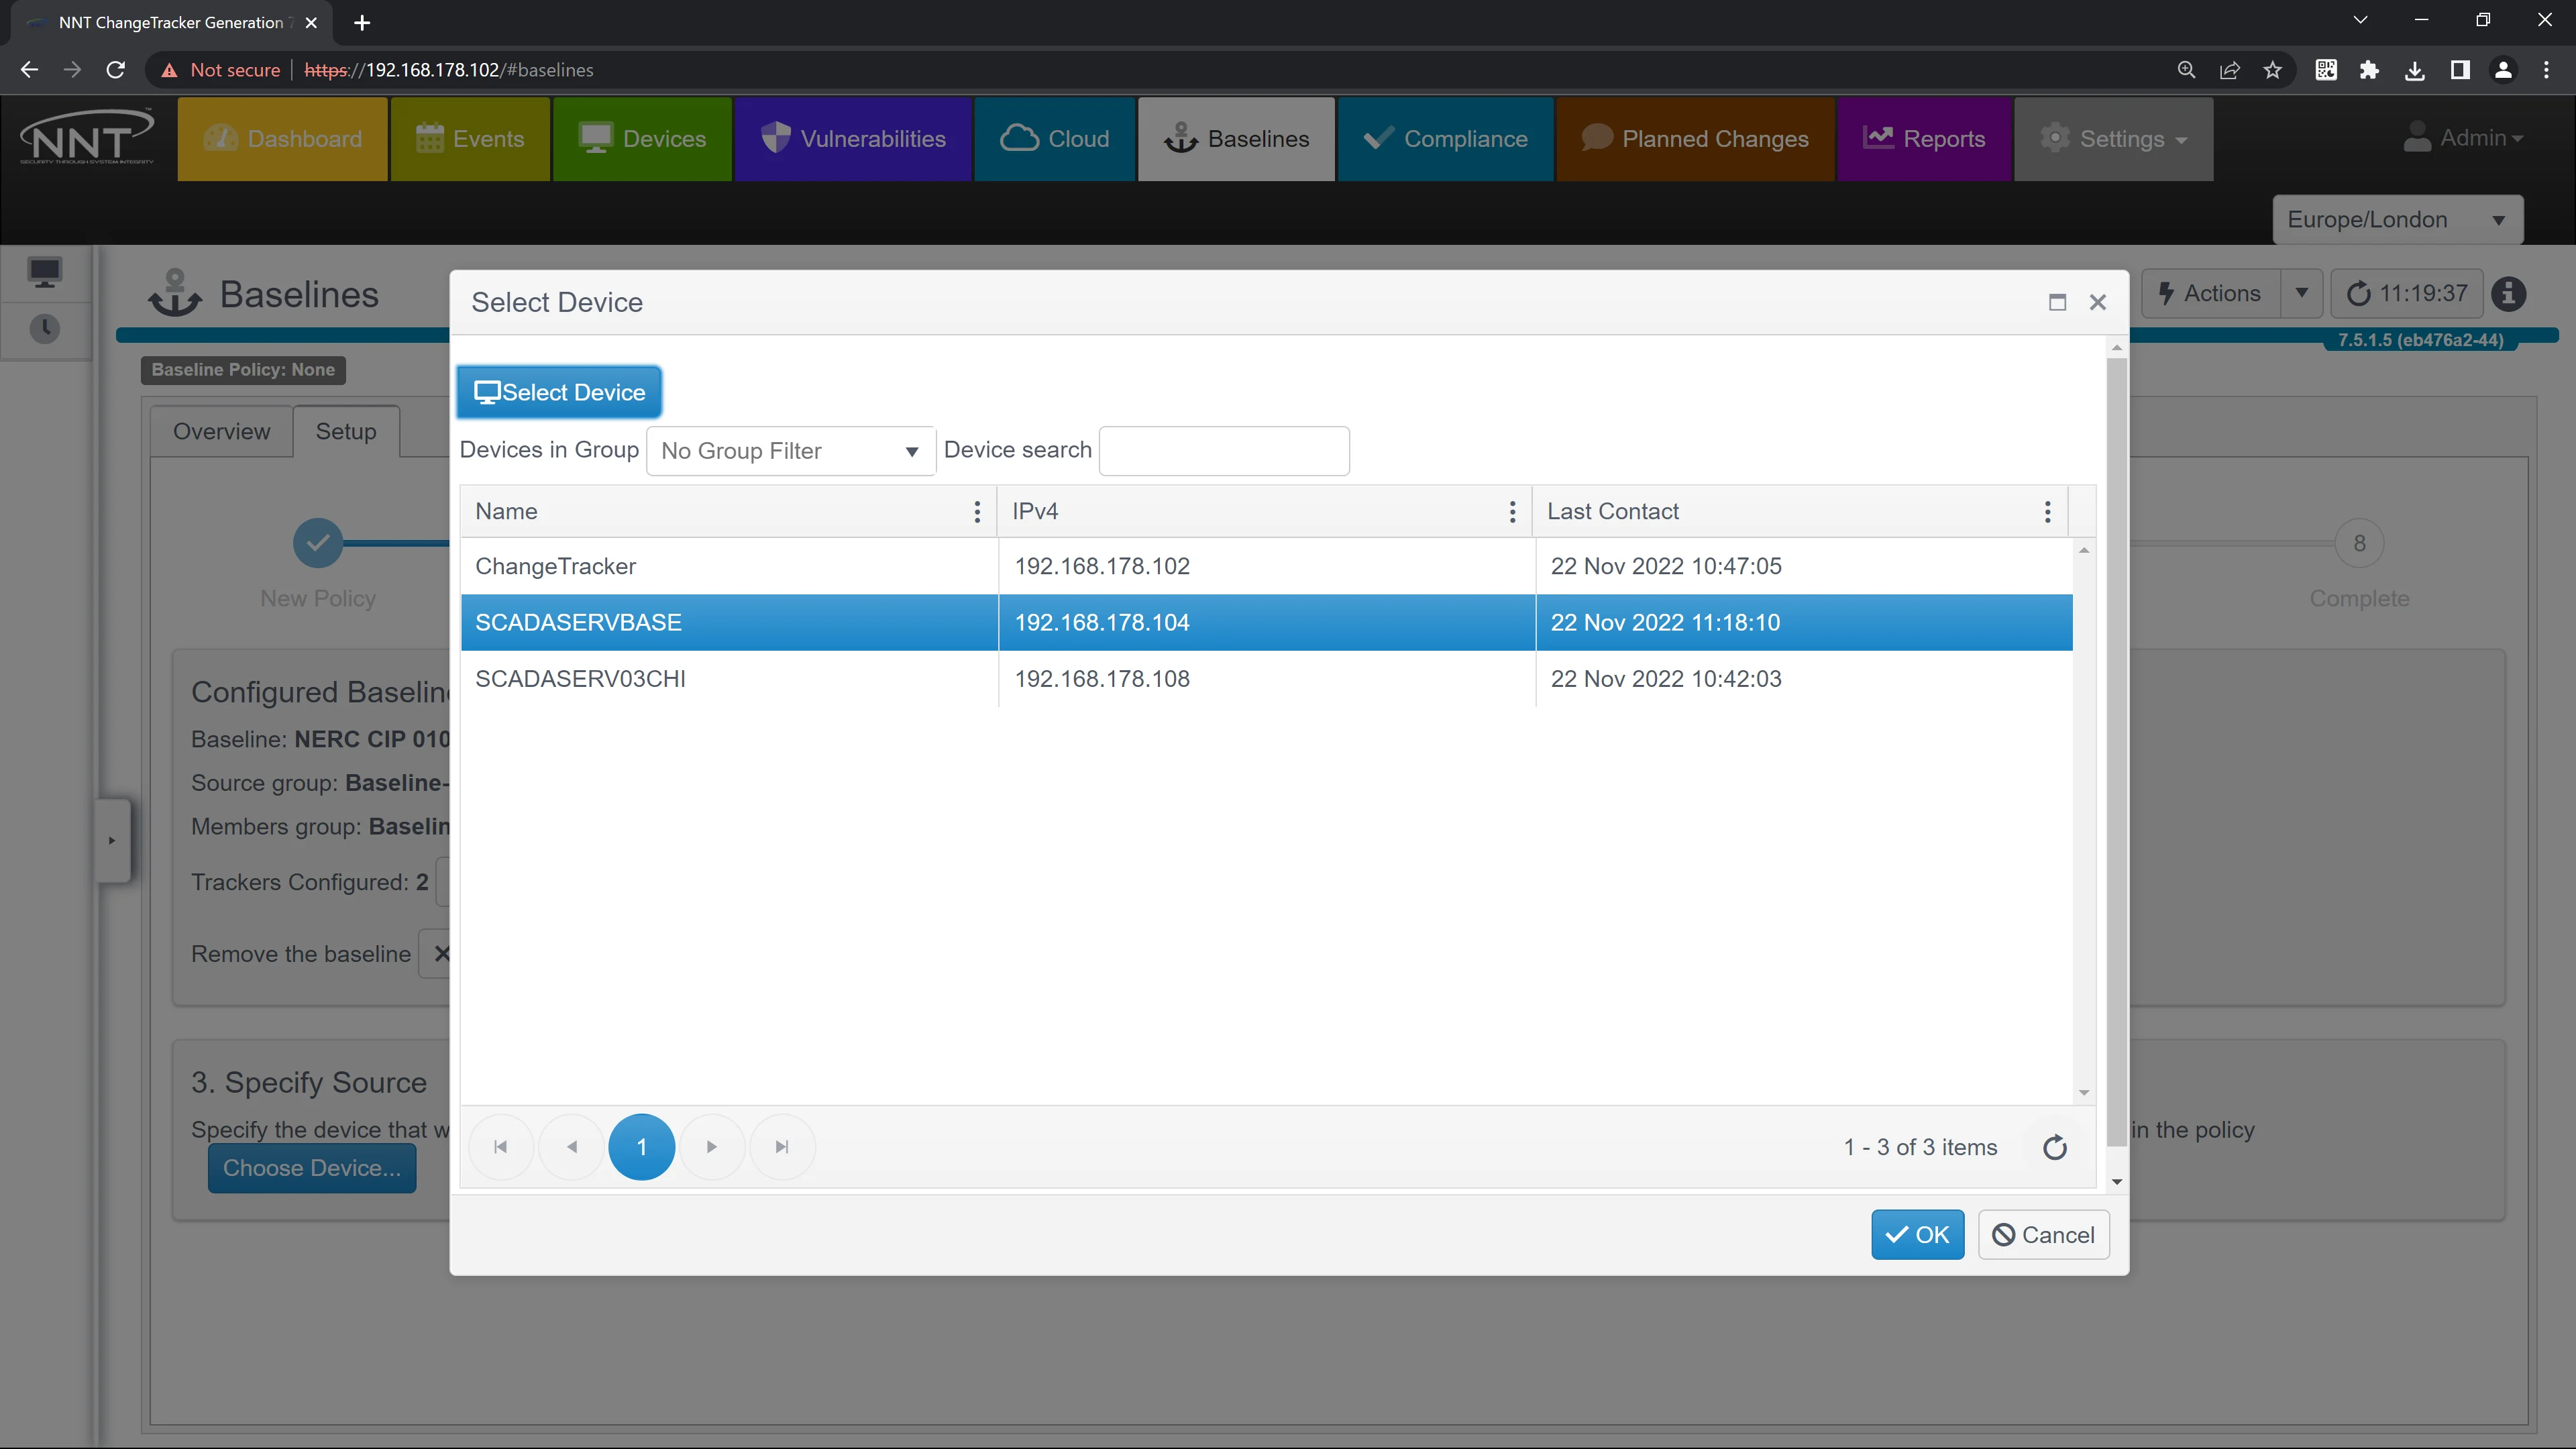Open the IPv4 column menu

tap(1512, 512)
